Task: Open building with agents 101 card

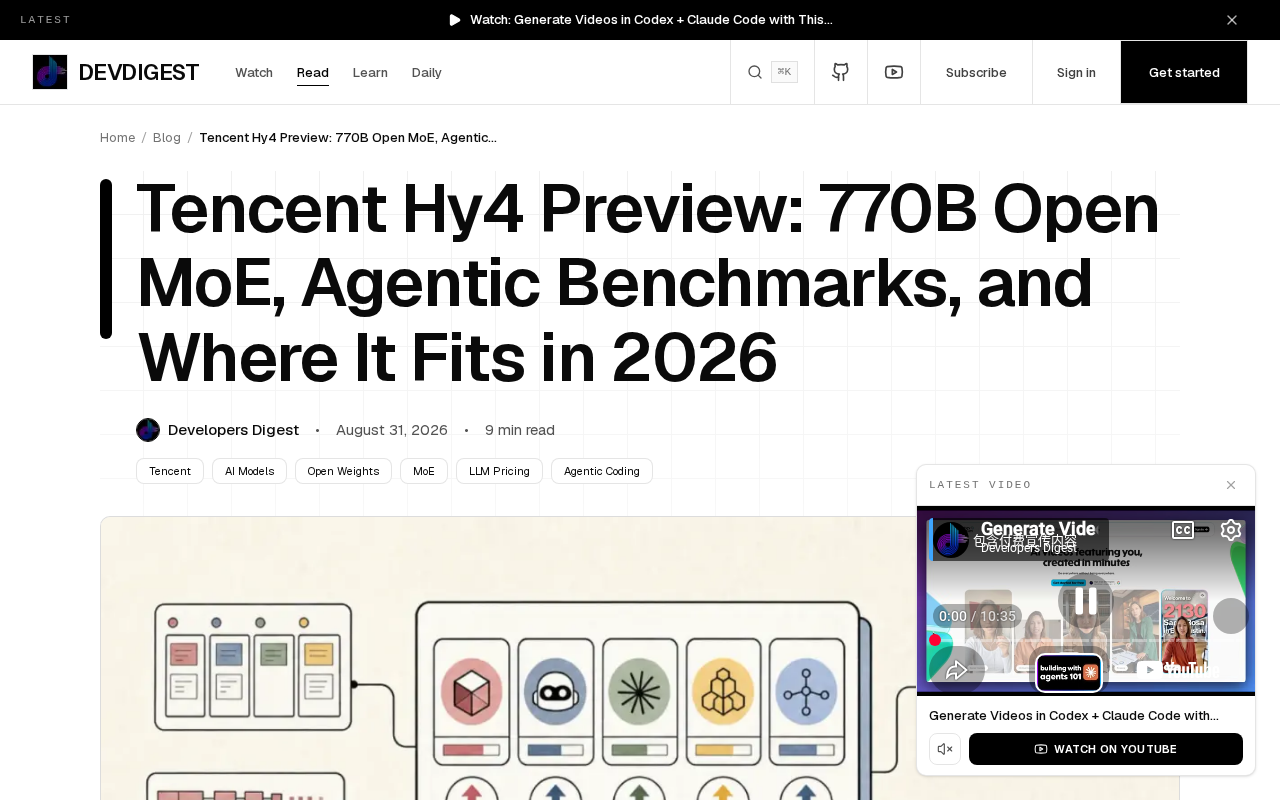Action: [x=1069, y=672]
